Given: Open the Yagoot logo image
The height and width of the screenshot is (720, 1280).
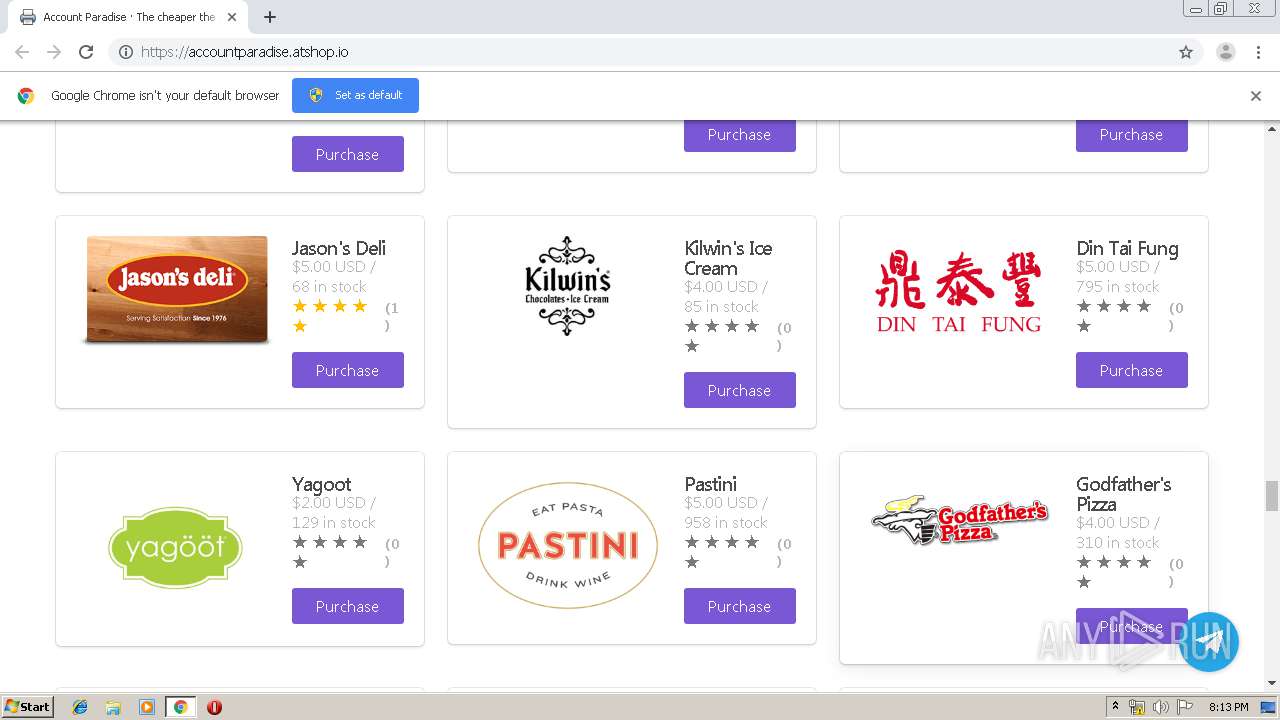Looking at the screenshot, I should 175,547.
